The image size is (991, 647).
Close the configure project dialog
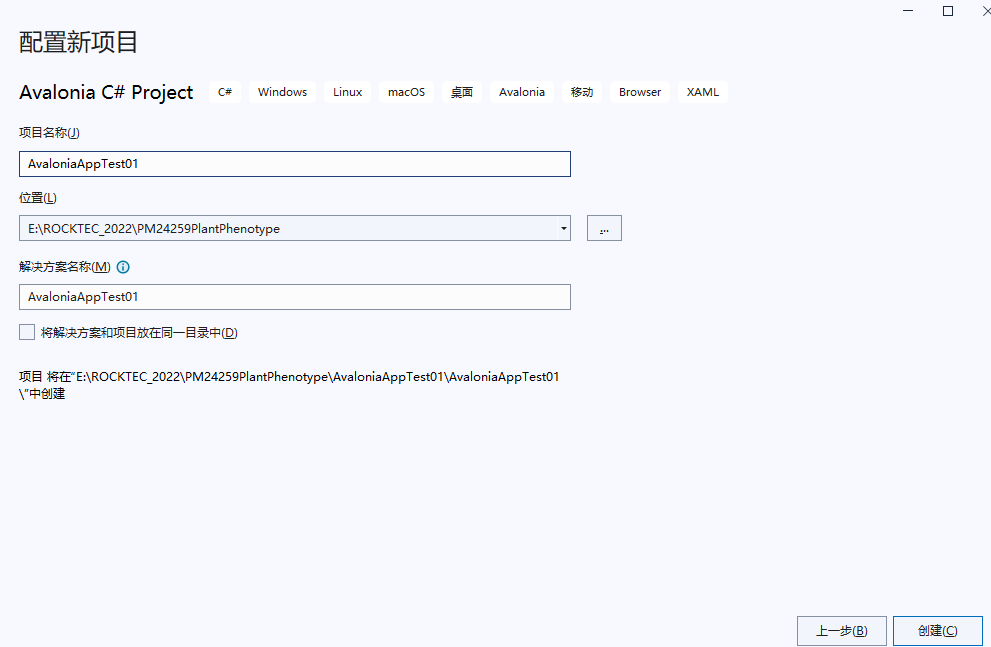[x=986, y=11]
